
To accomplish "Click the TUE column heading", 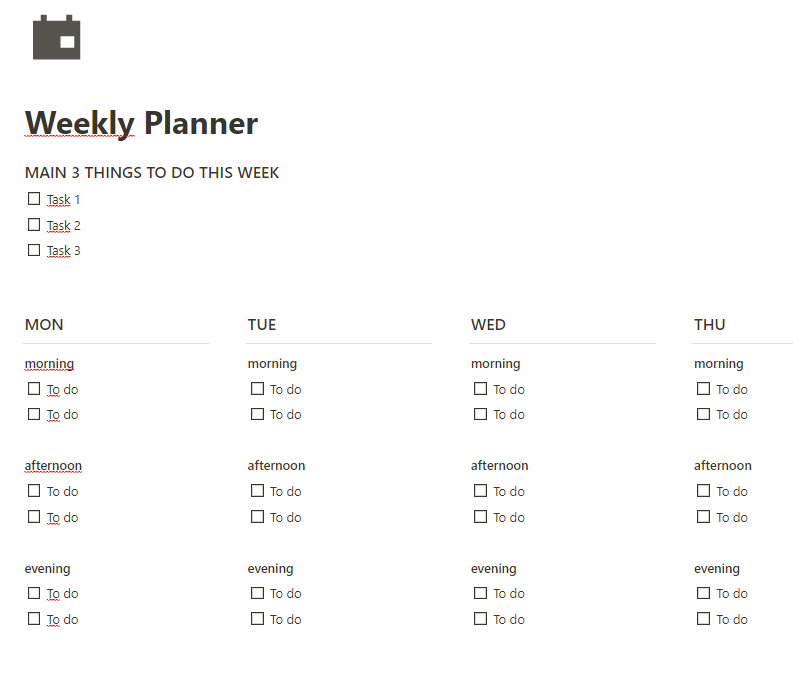I will [262, 325].
